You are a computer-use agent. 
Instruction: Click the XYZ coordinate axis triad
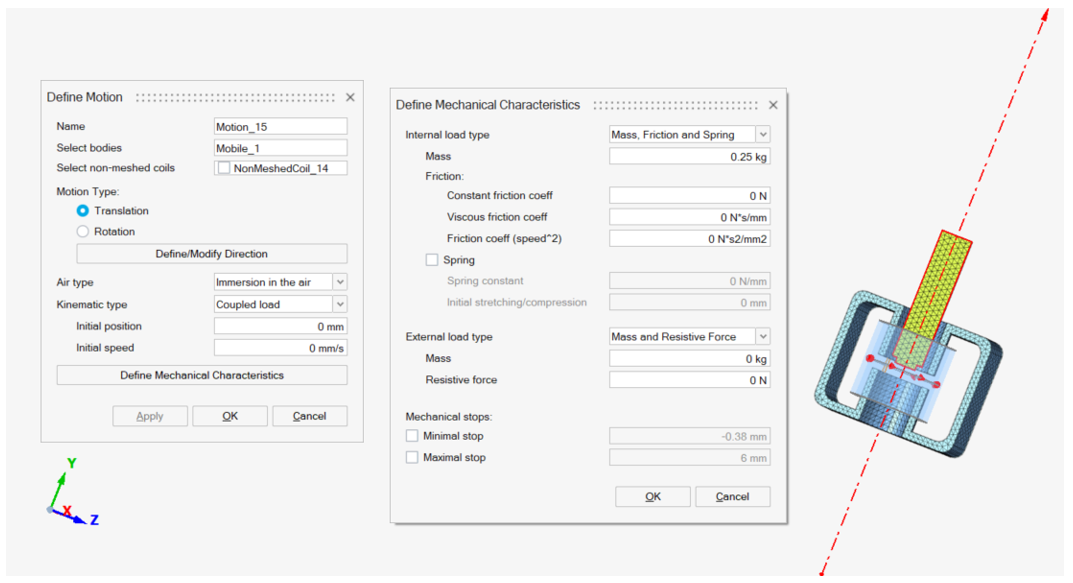click(x=73, y=493)
